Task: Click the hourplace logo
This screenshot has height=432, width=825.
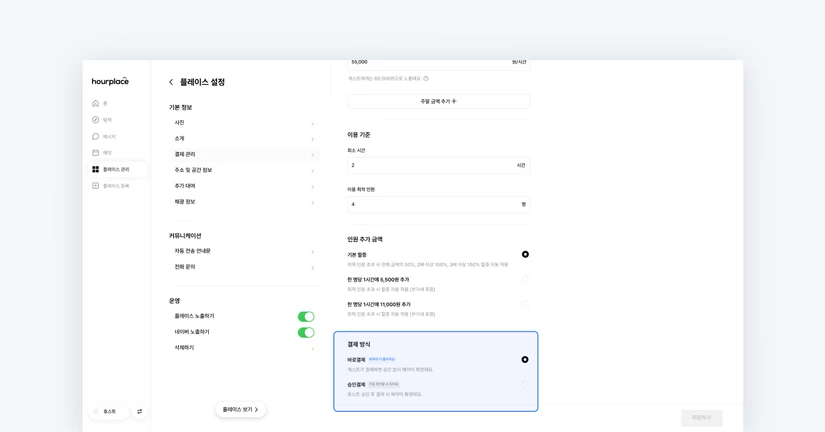Action: (110, 81)
